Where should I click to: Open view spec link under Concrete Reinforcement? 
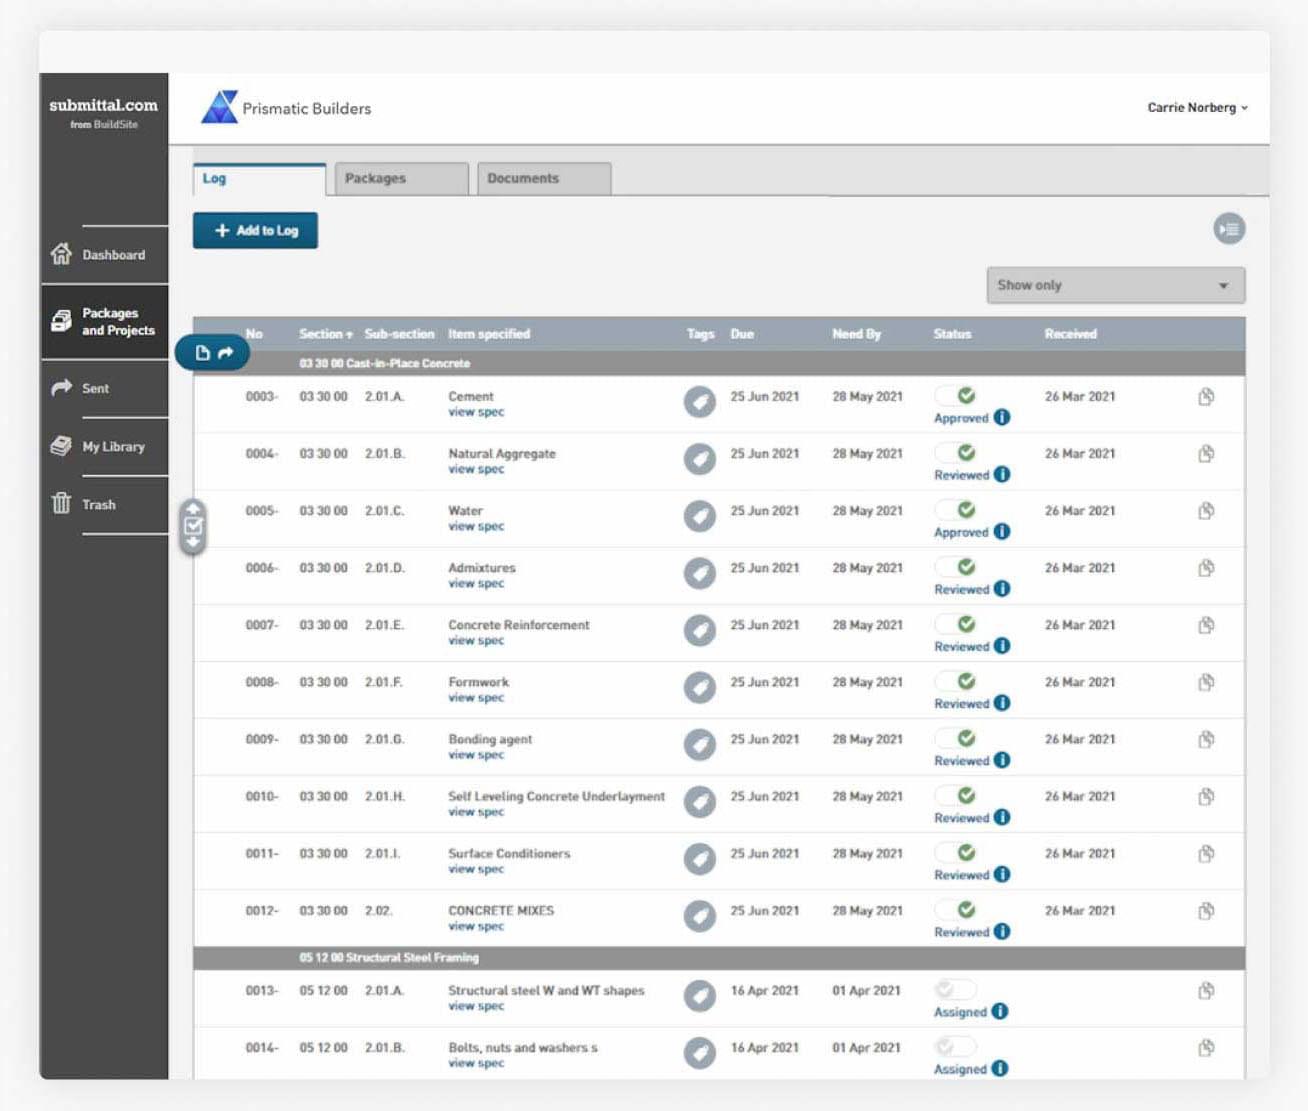point(476,641)
